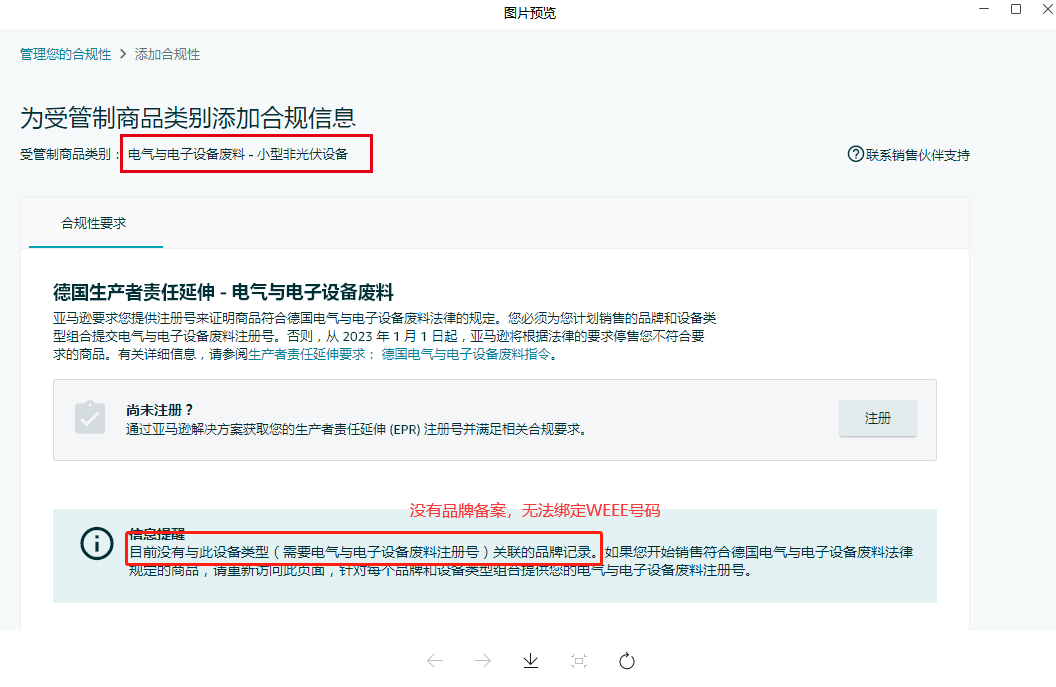Go to previous image with left arrow

[x=435, y=661]
